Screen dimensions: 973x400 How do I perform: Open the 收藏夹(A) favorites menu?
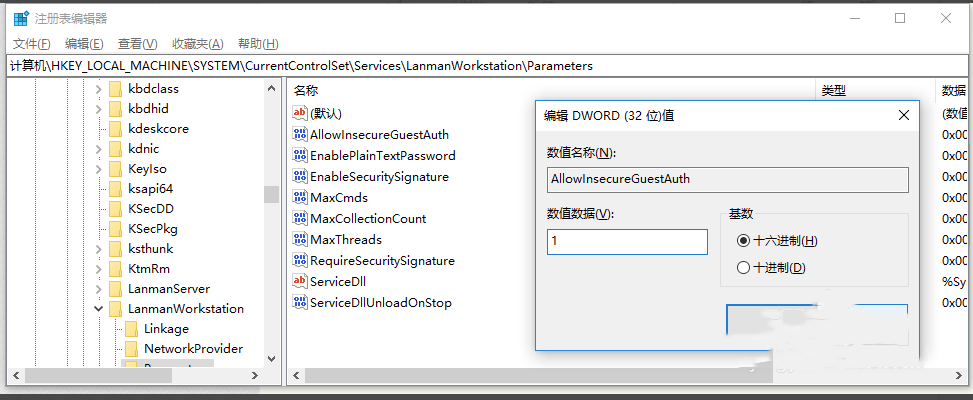(198, 44)
